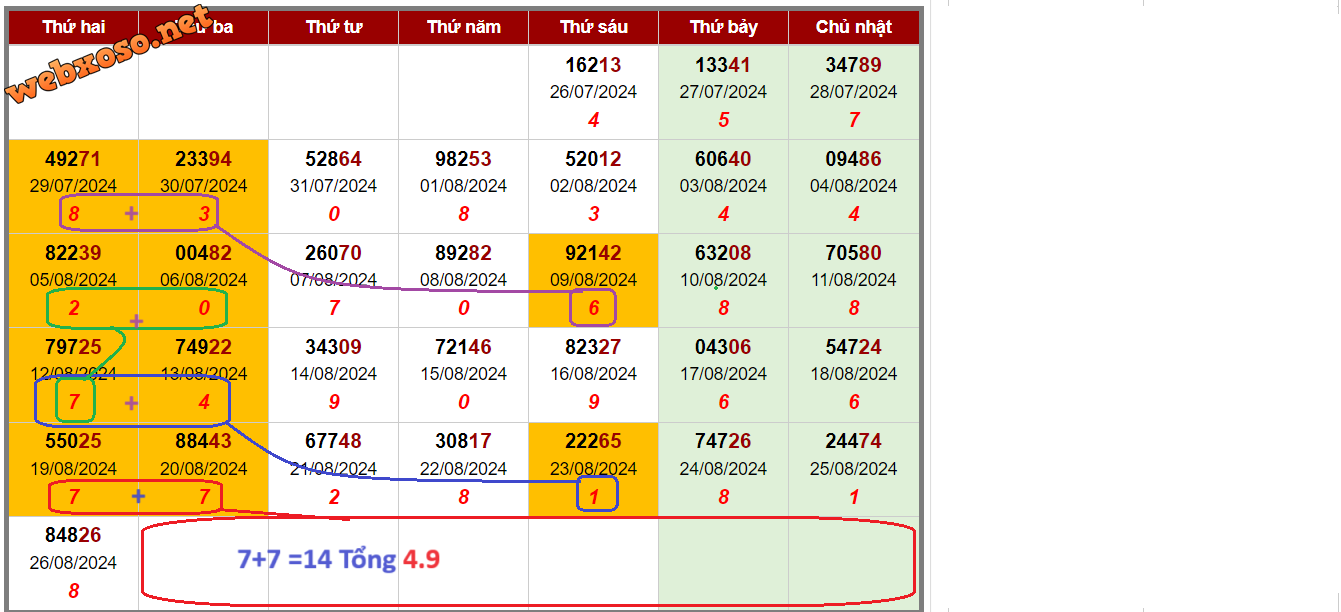This screenshot has width=1341, height=612.
Task: Select the Thứ sáu column header
Action: pyautogui.click(x=593, y=27)
